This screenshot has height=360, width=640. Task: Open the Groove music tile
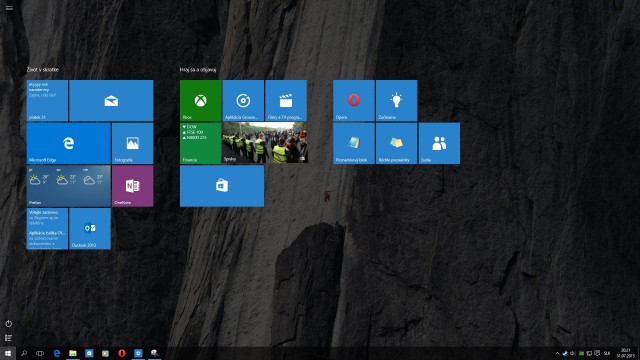click(x=243, y=100)
